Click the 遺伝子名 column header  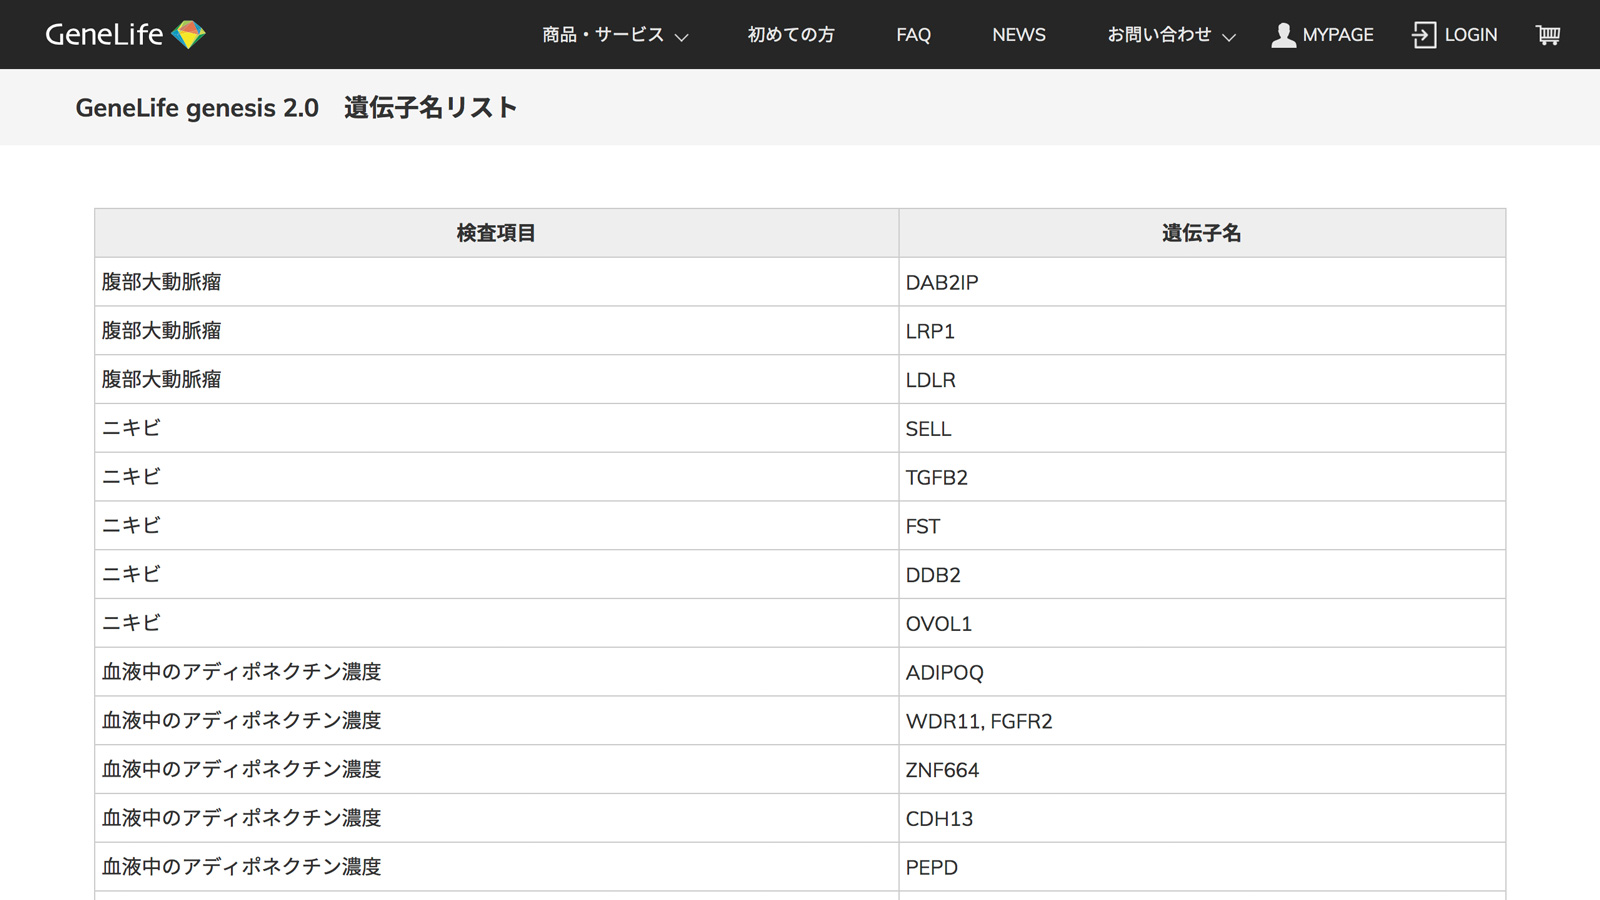(x=1202, y=233)
